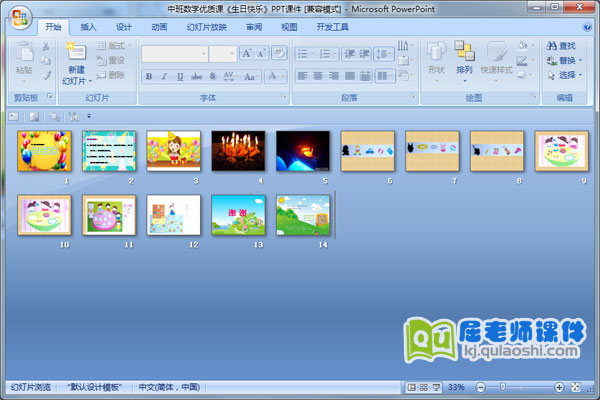Toggle the Slide Sorter view button
This screenshot has width=600, height=400.
click(x=424, y=387)
